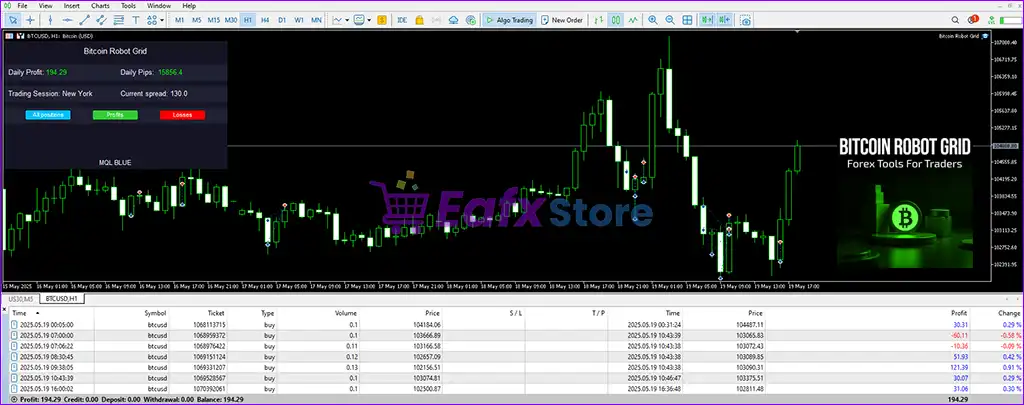Select the Fibonacci retracement tool
The height and width of the screenshot is (405, 1024).
(119, 20)
